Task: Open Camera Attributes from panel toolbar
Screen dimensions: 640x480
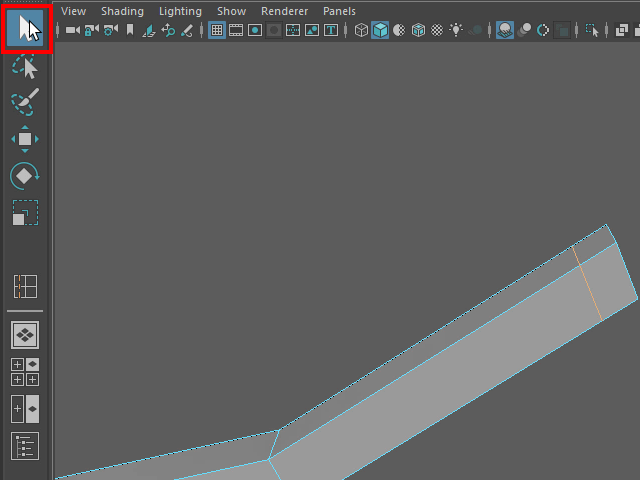Action: [109, 30]
